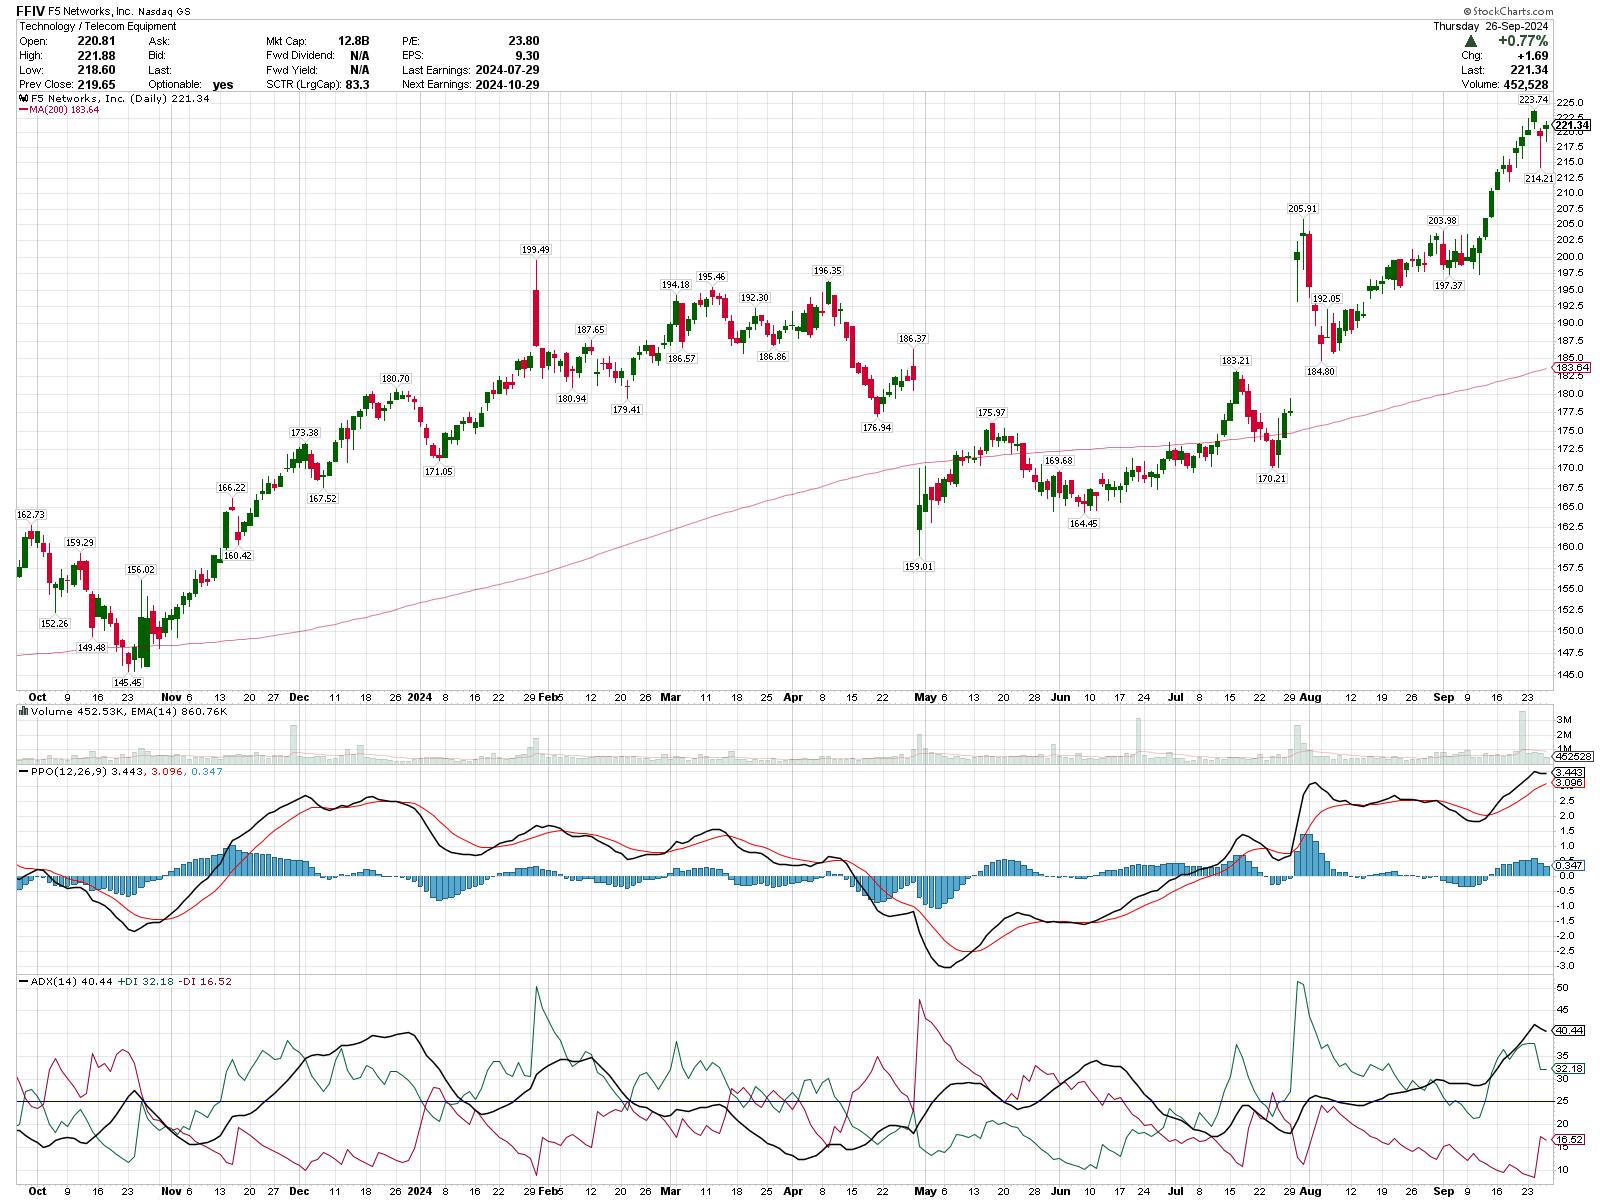
Task: Click the 145.45 October low label
Action: pos(128,683)
